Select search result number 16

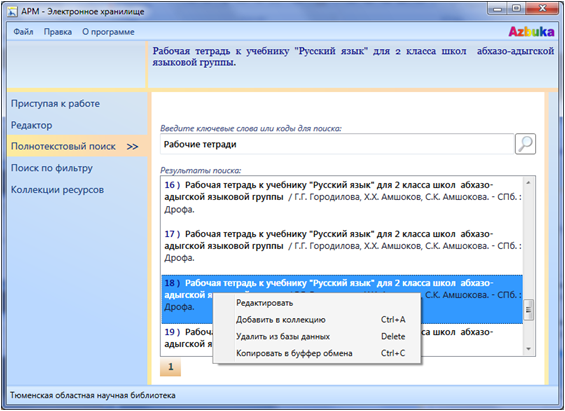pos(342,197)
